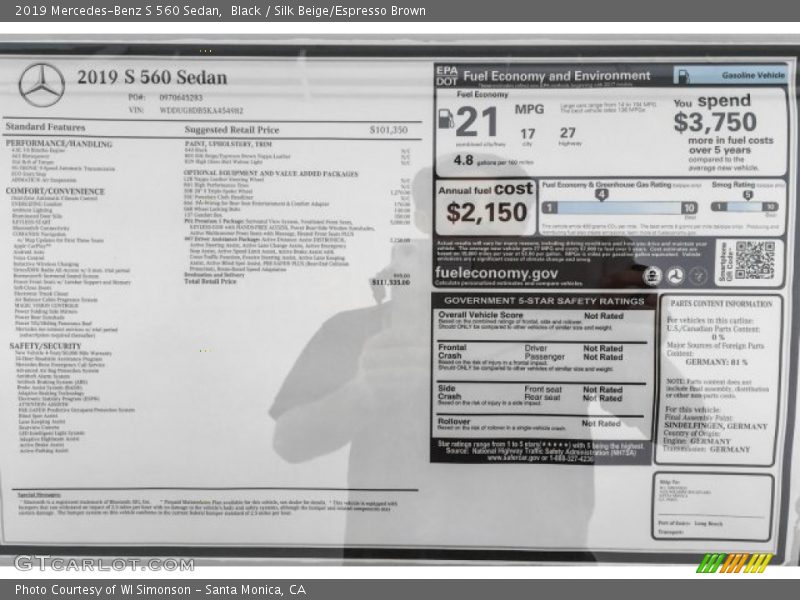The image size is (800, 600).
Task: Click the DOT triskelion seal icon
Action: tap(676, 276)
